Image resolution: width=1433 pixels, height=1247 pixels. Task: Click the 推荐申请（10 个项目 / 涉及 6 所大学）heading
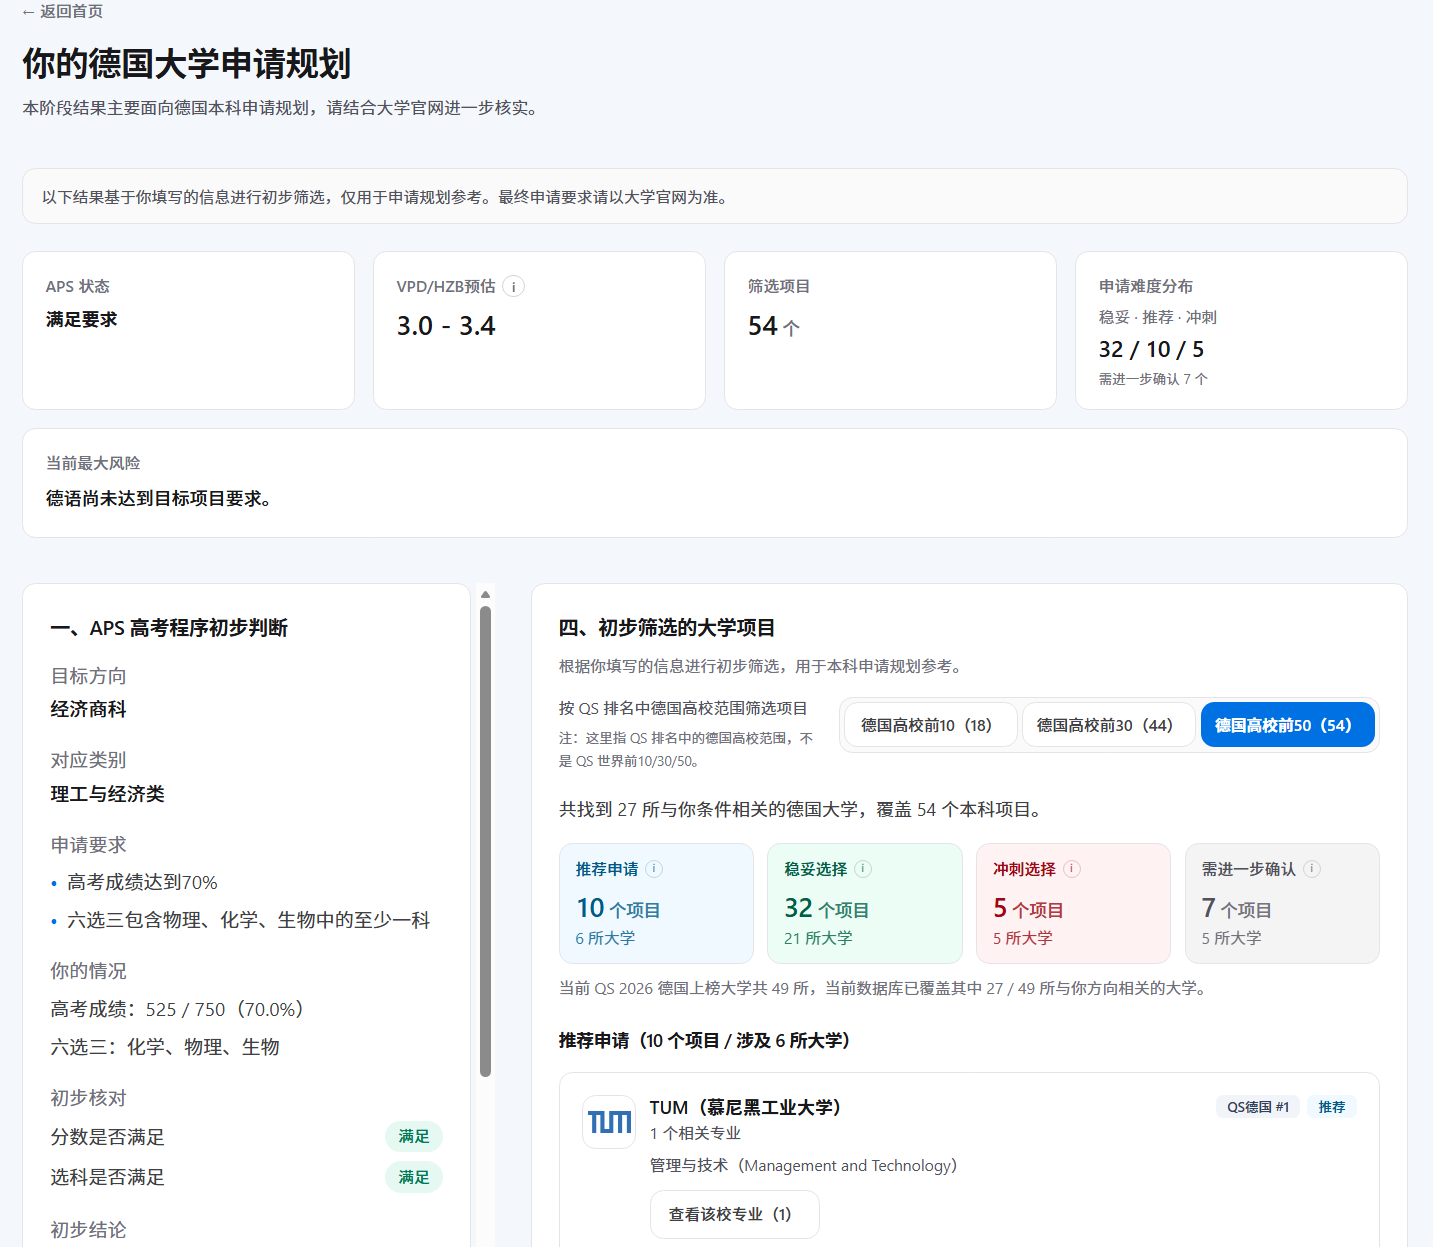pyautogui.click(x=708, y=1040)
